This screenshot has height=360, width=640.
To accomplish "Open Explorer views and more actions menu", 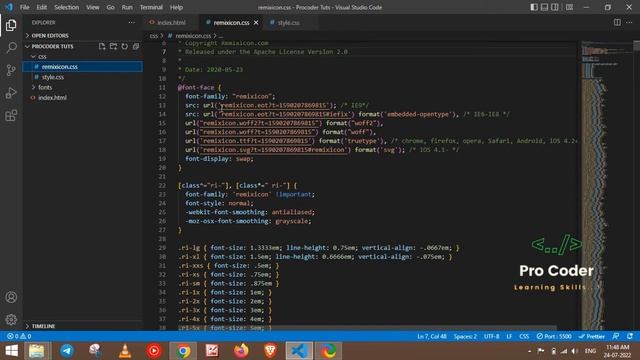I will click(132, 23).
